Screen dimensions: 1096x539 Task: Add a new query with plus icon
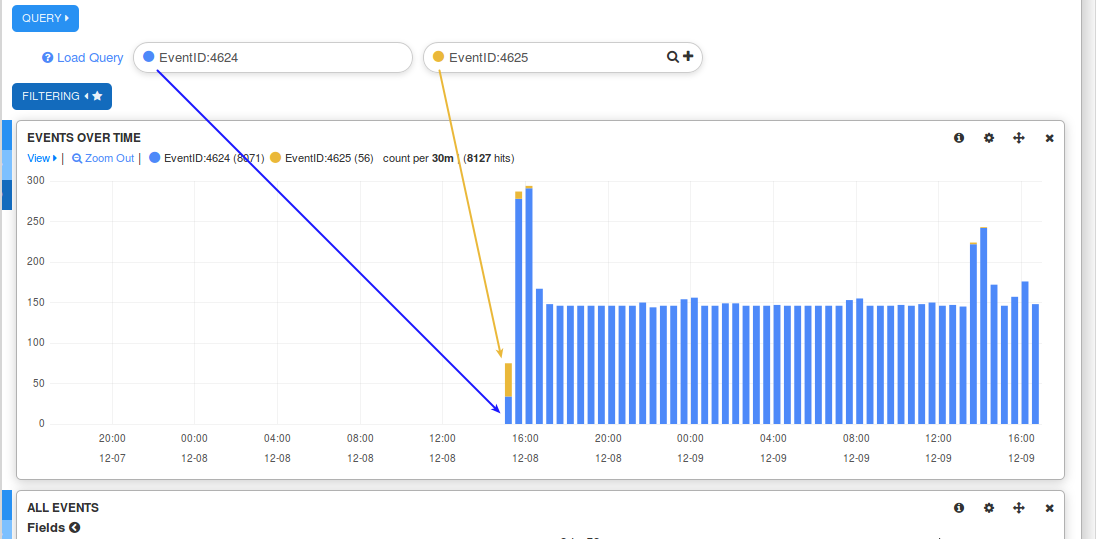[688, 57]
